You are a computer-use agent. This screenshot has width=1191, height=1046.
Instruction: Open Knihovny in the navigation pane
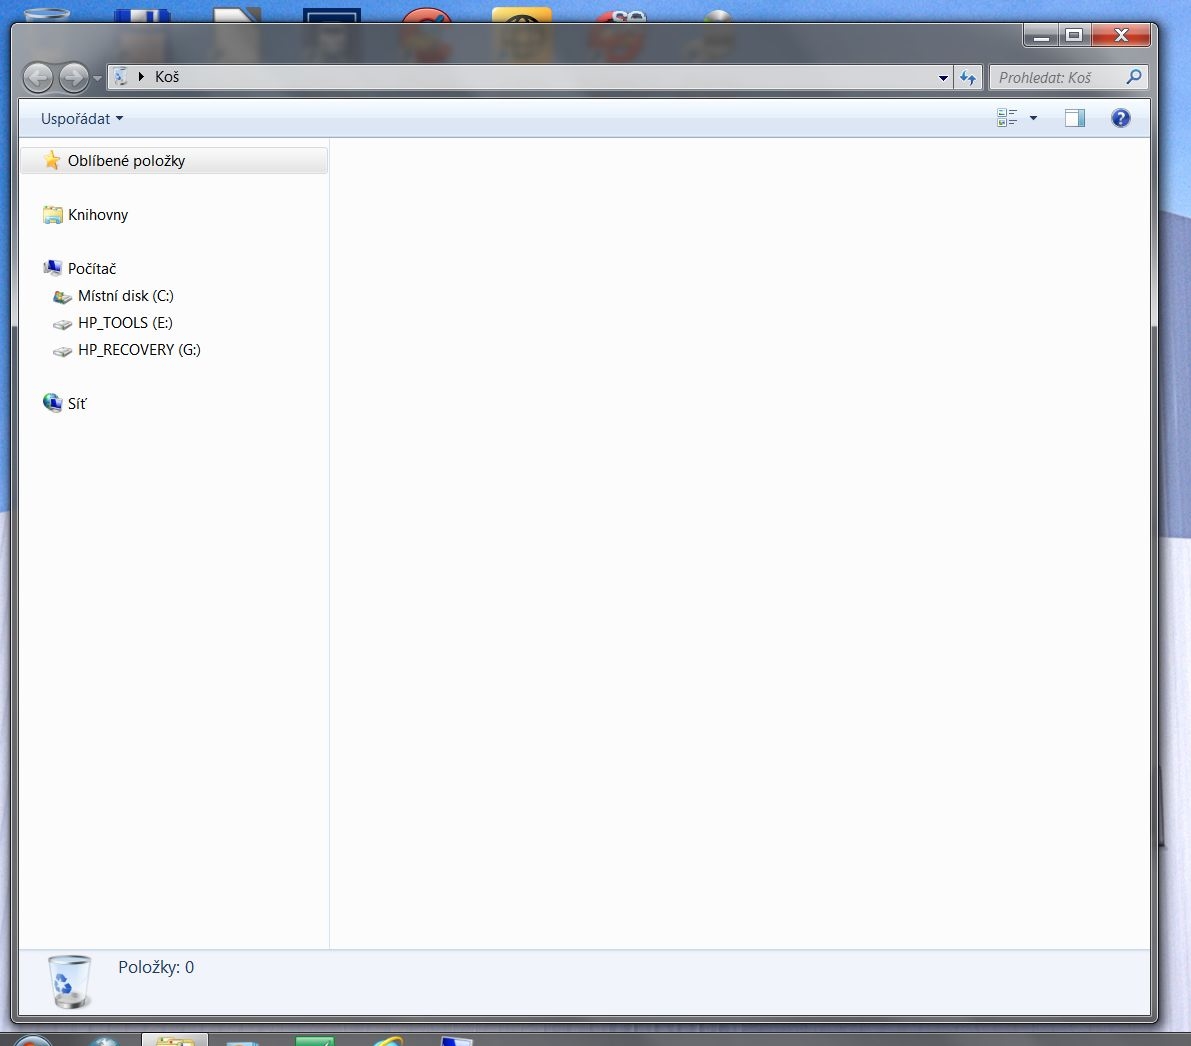[97, 215]
